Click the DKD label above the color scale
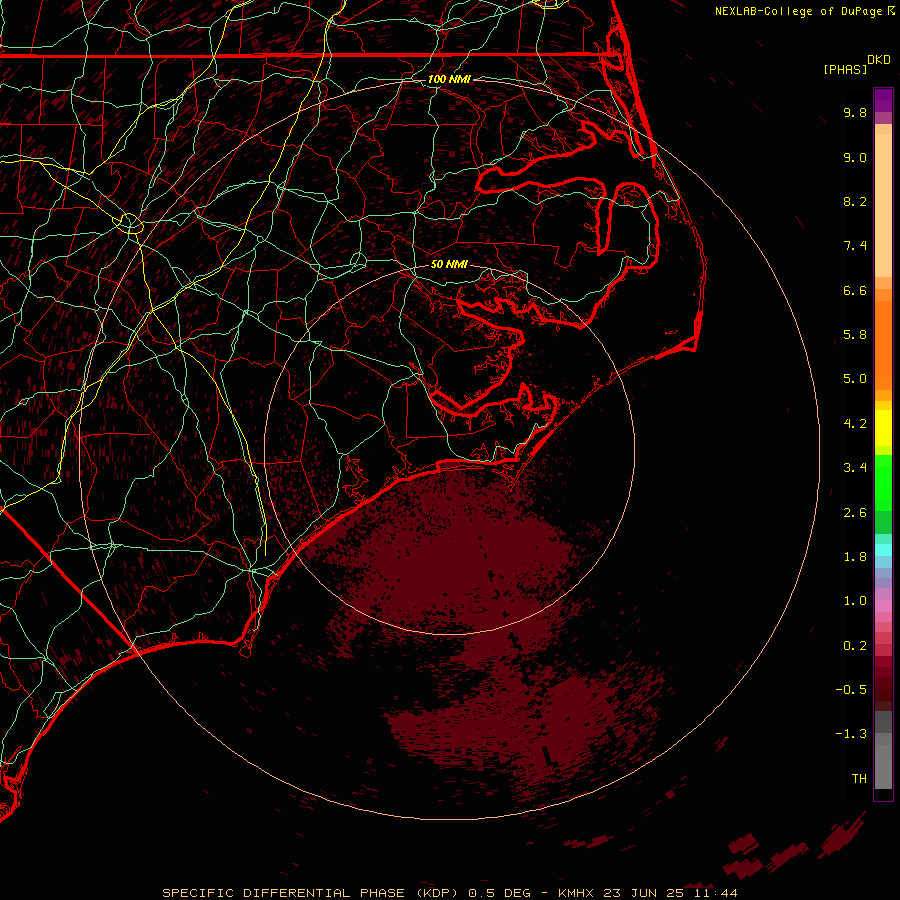 (x=879, y=60)
